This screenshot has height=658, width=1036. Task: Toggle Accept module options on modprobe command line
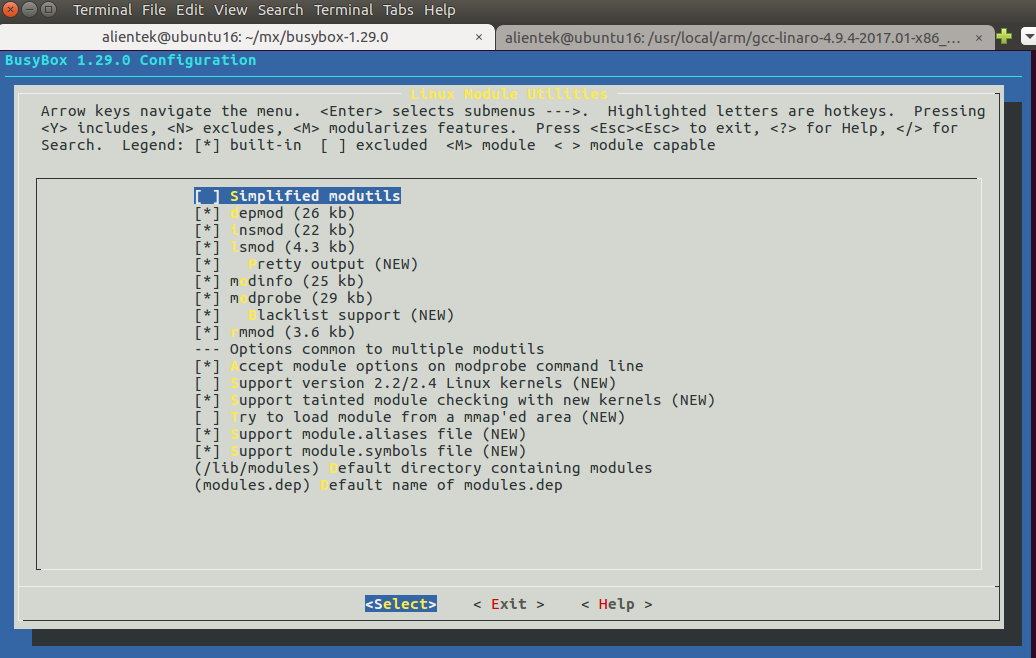click(419, 366)
